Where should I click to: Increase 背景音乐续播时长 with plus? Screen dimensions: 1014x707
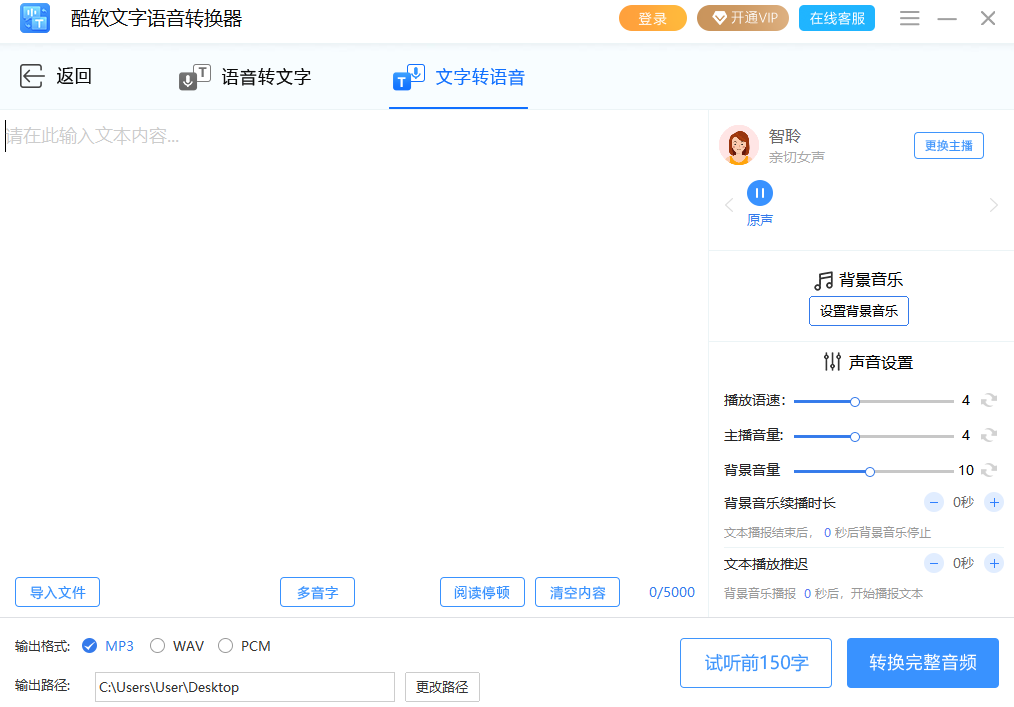pyautogui.click(x=994, y=502)
